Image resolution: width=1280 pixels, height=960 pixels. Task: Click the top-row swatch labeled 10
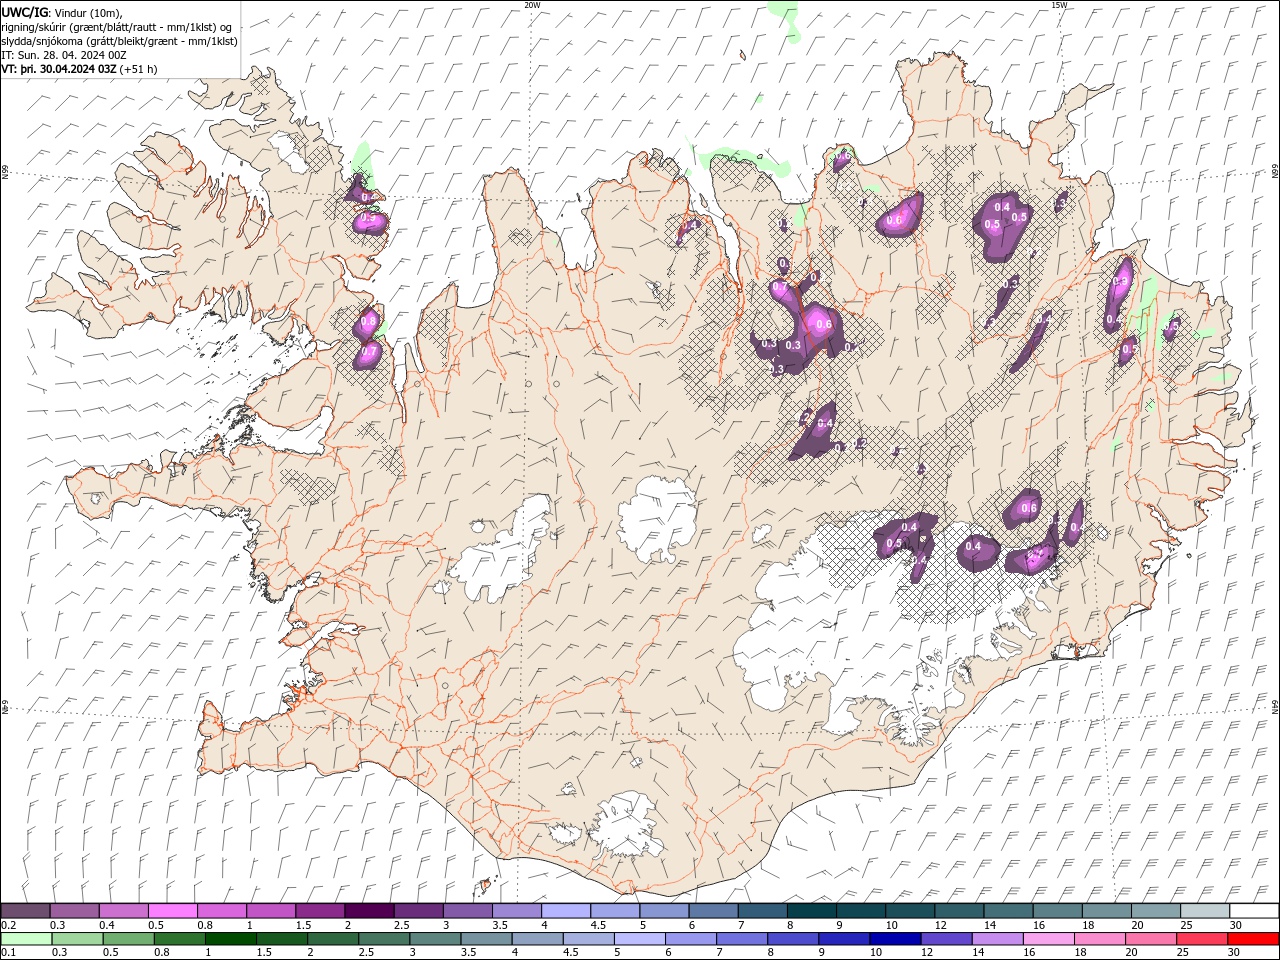910,911
